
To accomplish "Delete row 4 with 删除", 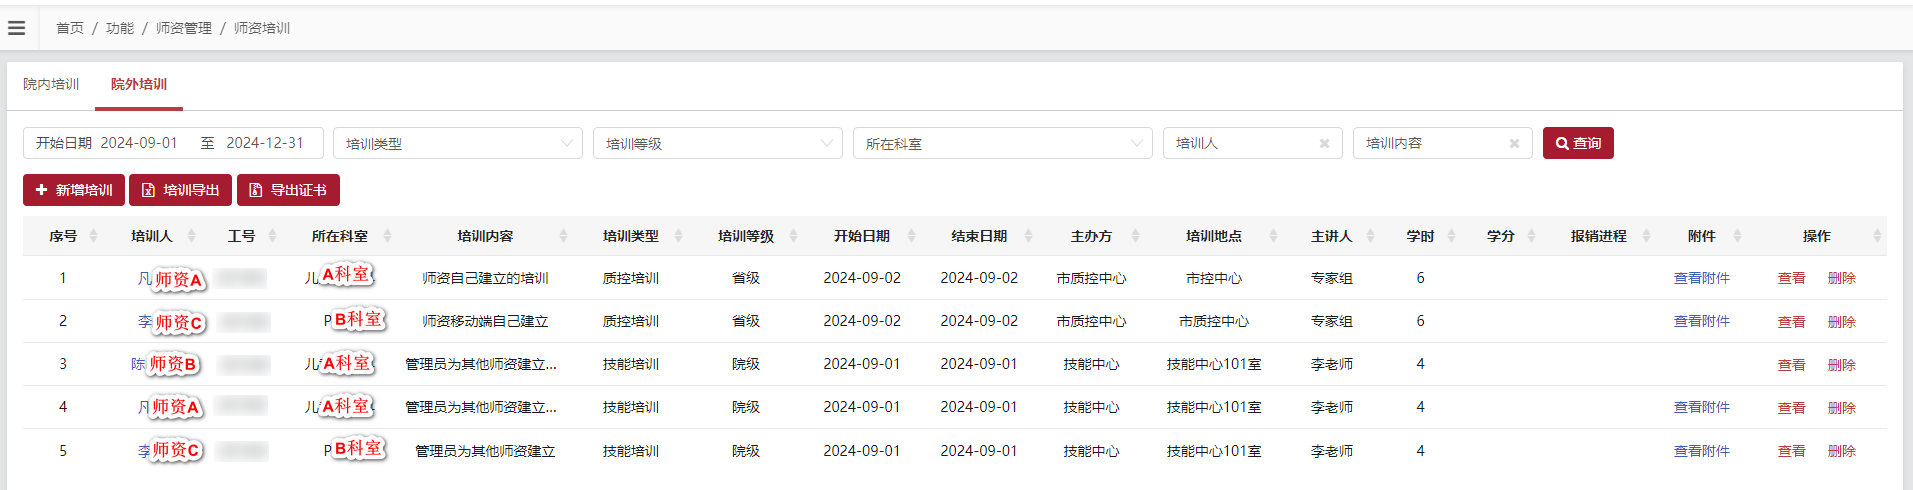I will (1841, 408).
